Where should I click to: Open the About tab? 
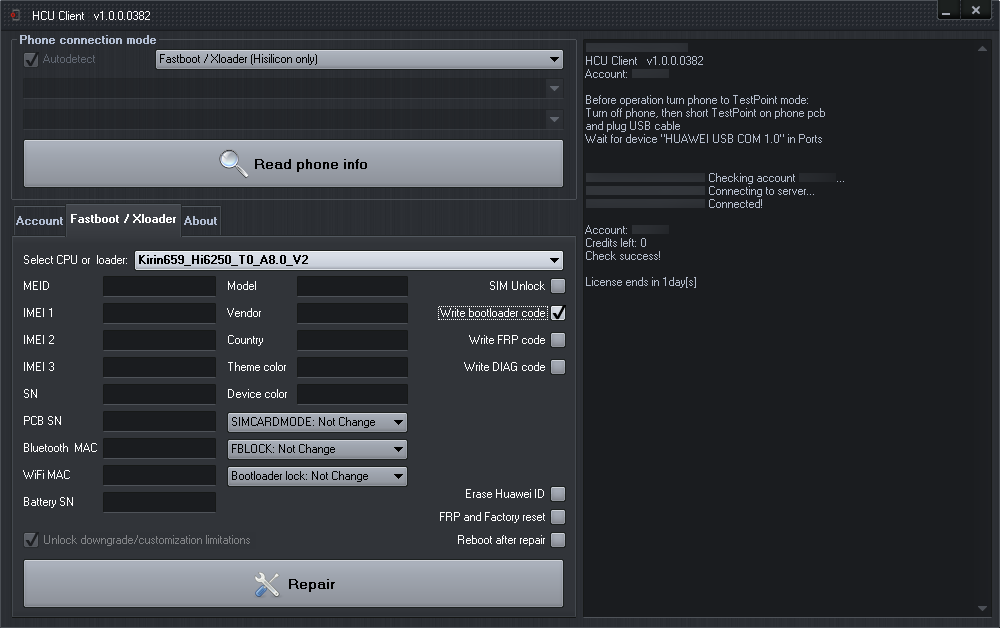point(200,221)
